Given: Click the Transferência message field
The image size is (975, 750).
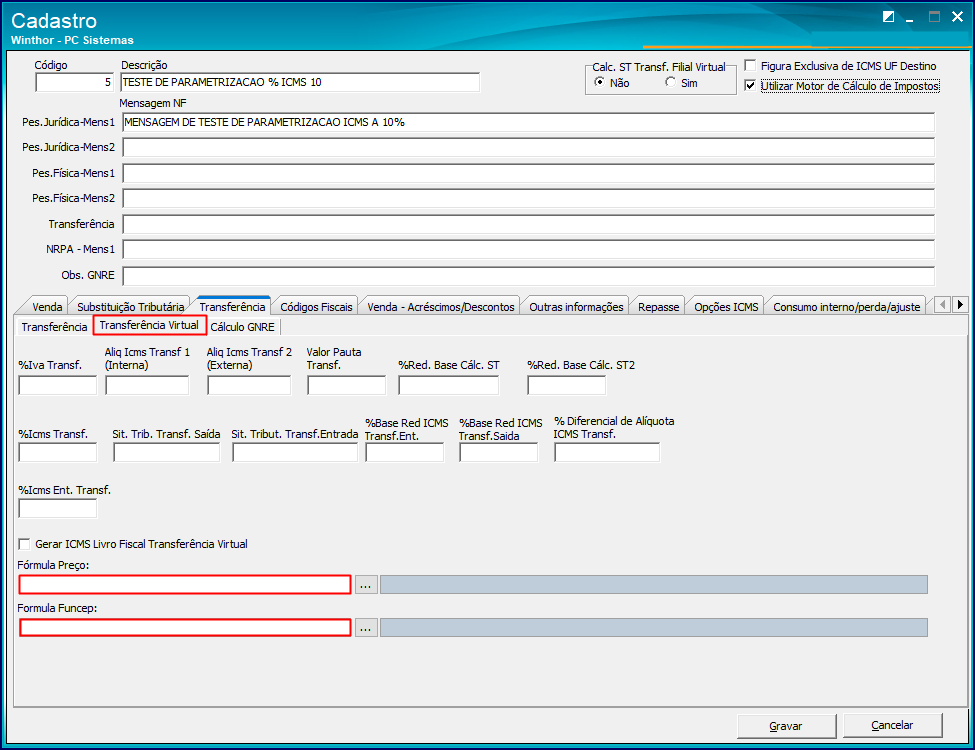Looking at the screenshot, I should click(529, 225).
